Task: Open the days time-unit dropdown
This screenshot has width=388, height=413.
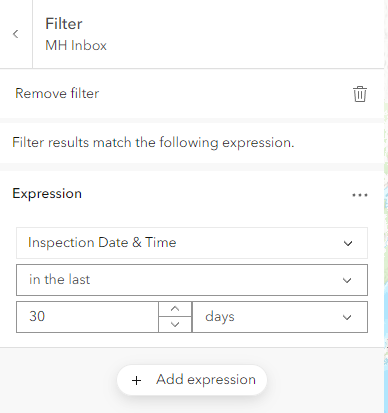Action: [280, 317]
